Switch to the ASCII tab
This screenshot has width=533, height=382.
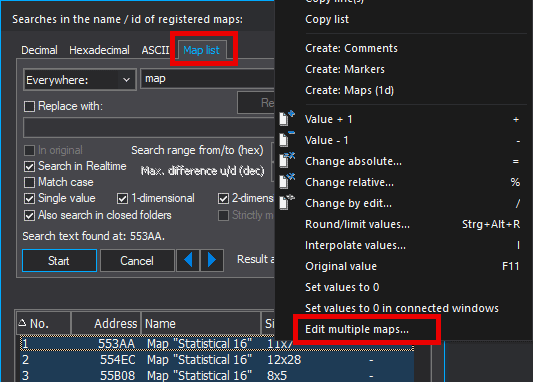(x=155, y=50)
